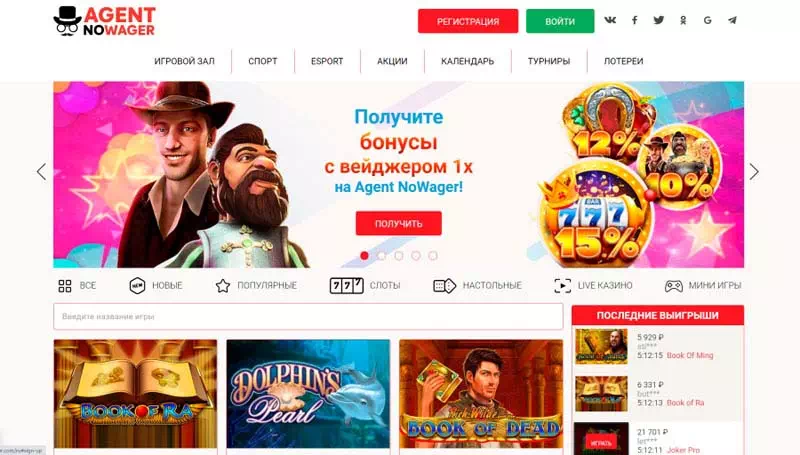Click the red РЕГИСТРАЦИЯ button

click(x=468, y=21)
